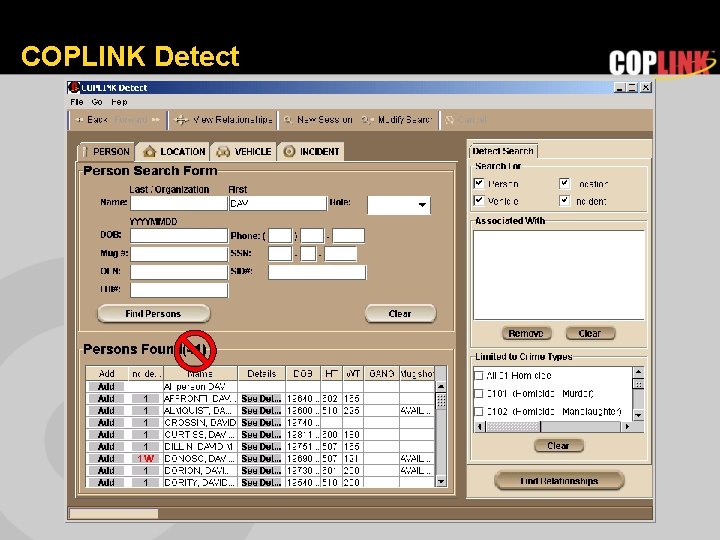Click the crime types list scroll down arrow
Viewport: 720px width, 540px height.
(x=638, y=415)
